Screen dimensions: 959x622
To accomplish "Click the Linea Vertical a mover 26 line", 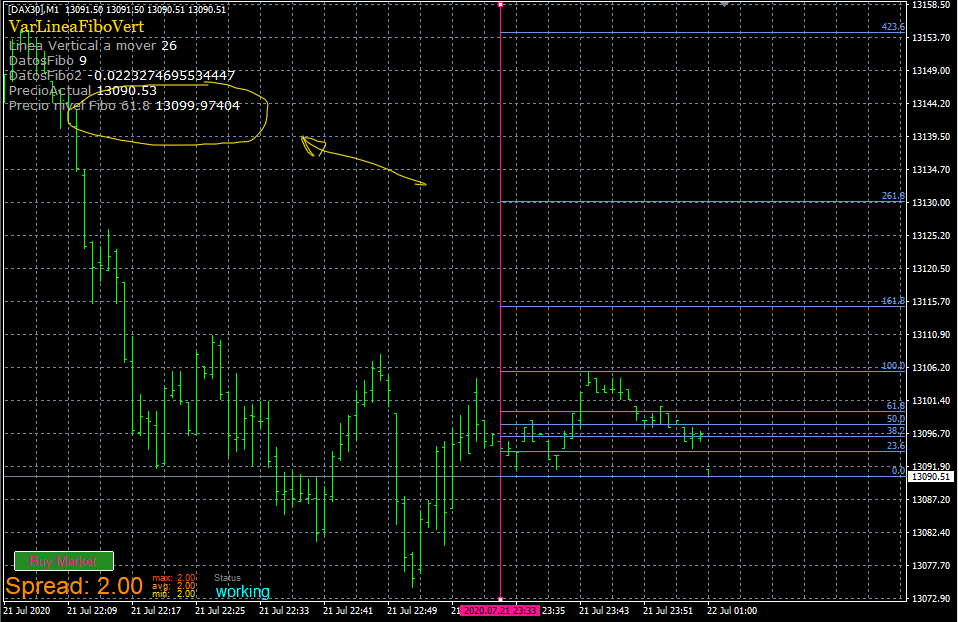I will click(x=93, y=46).
